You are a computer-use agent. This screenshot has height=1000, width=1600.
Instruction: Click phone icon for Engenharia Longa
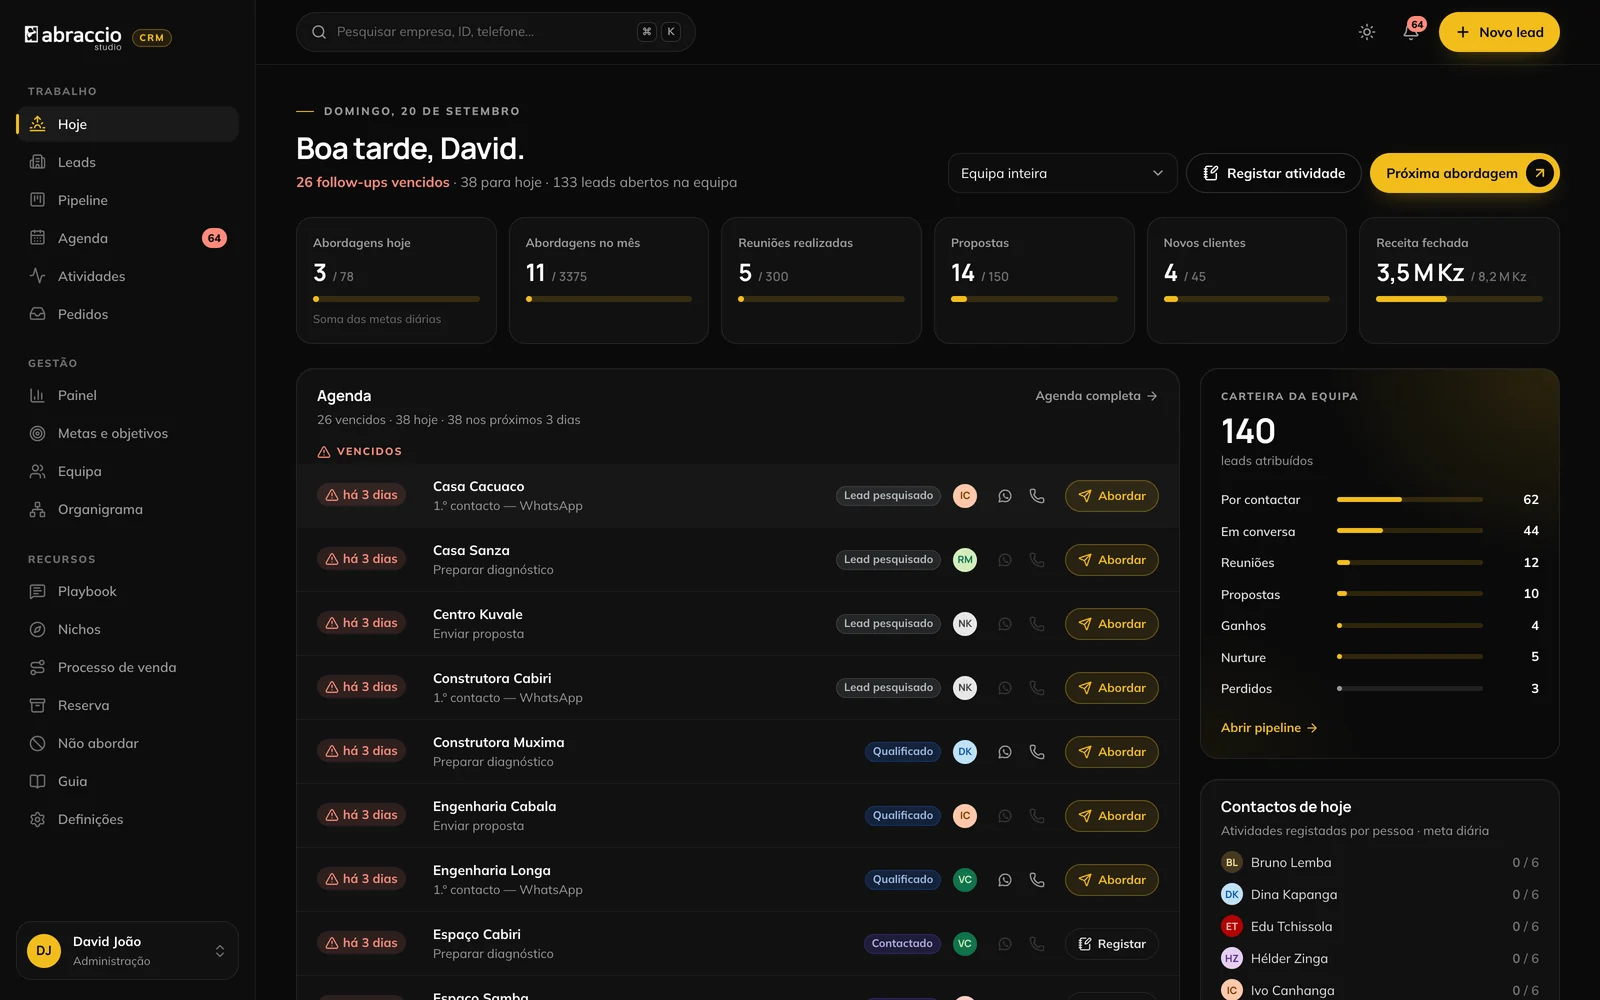point(1037,880)
